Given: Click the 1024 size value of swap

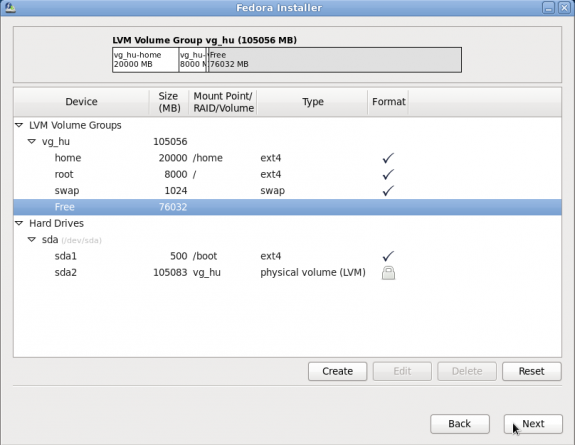Looking at the screenshot, I should (x=176, y=191).
